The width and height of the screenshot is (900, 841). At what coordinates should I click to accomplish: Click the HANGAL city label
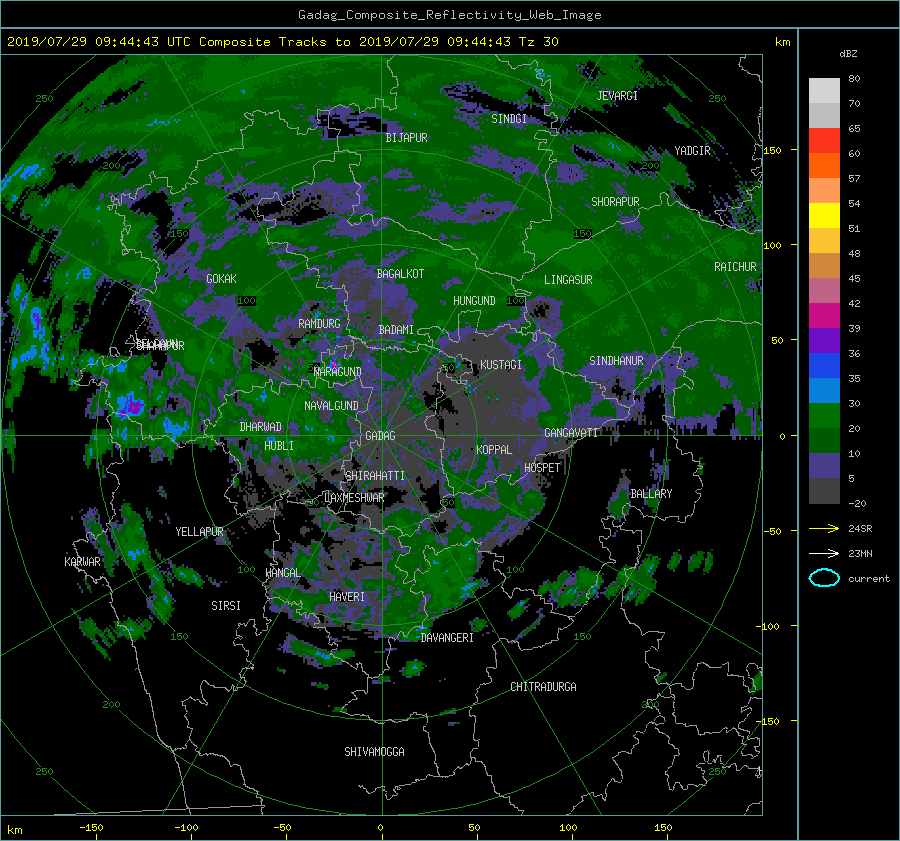pos(283,573)
